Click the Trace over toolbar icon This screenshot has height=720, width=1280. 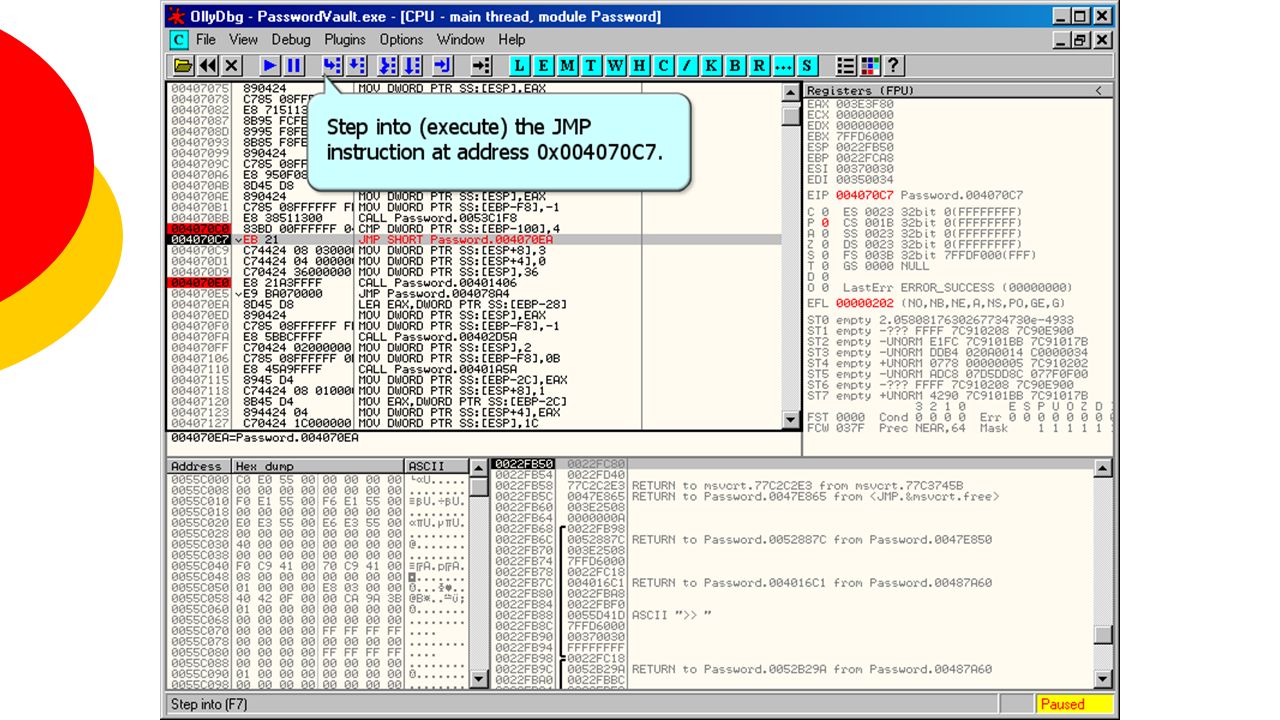414,66
